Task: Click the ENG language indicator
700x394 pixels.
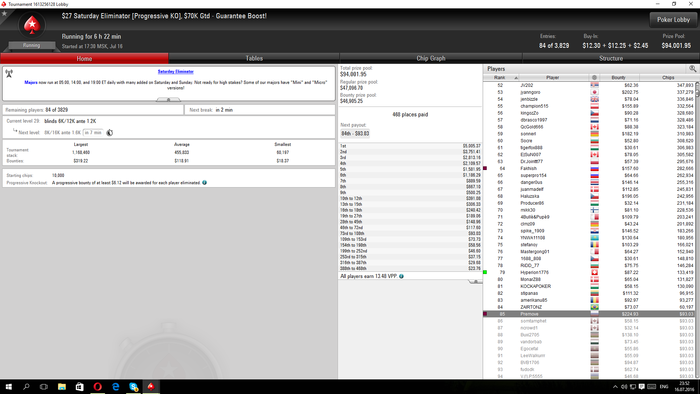Action: coord(664,387)
